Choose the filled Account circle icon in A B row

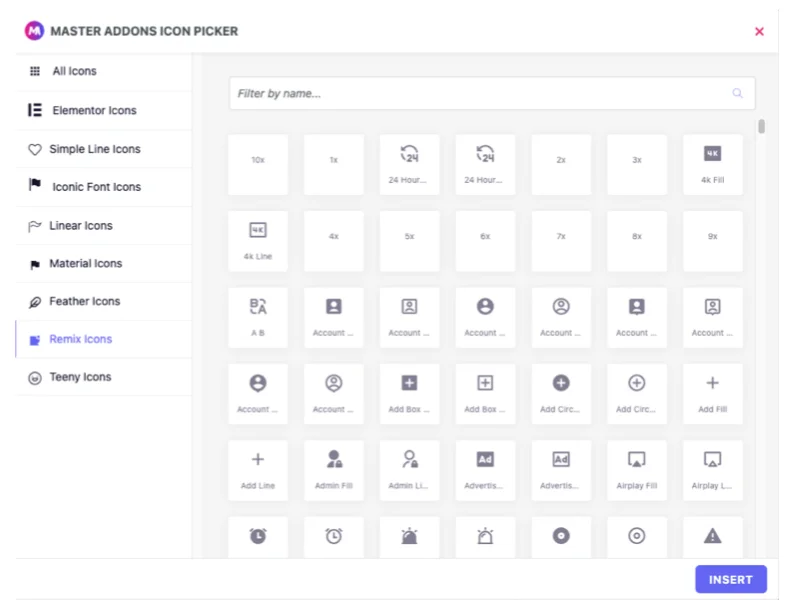485,317
